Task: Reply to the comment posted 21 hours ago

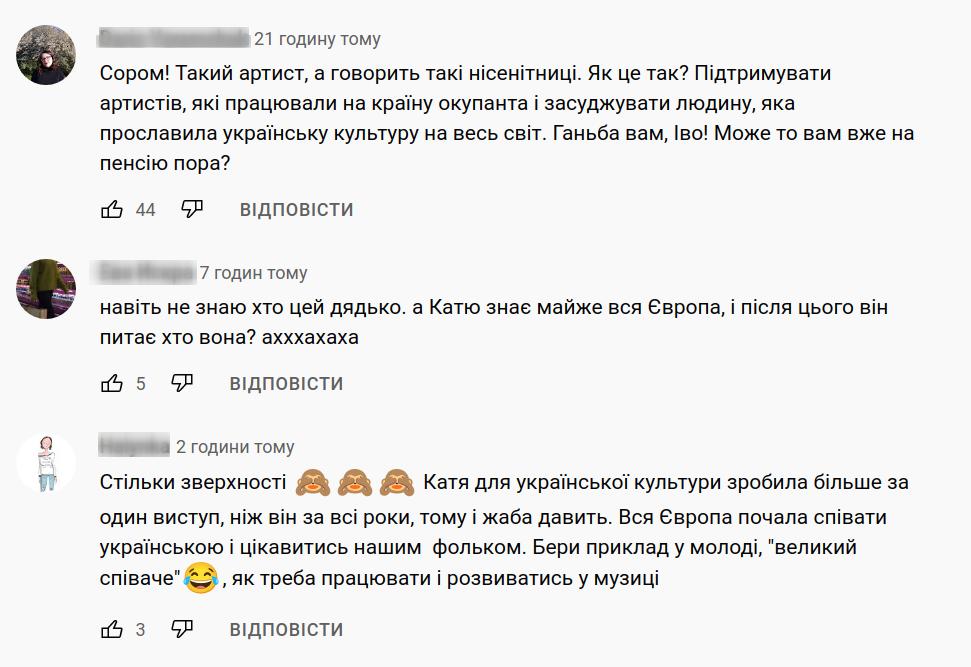Action: [296, 210]
